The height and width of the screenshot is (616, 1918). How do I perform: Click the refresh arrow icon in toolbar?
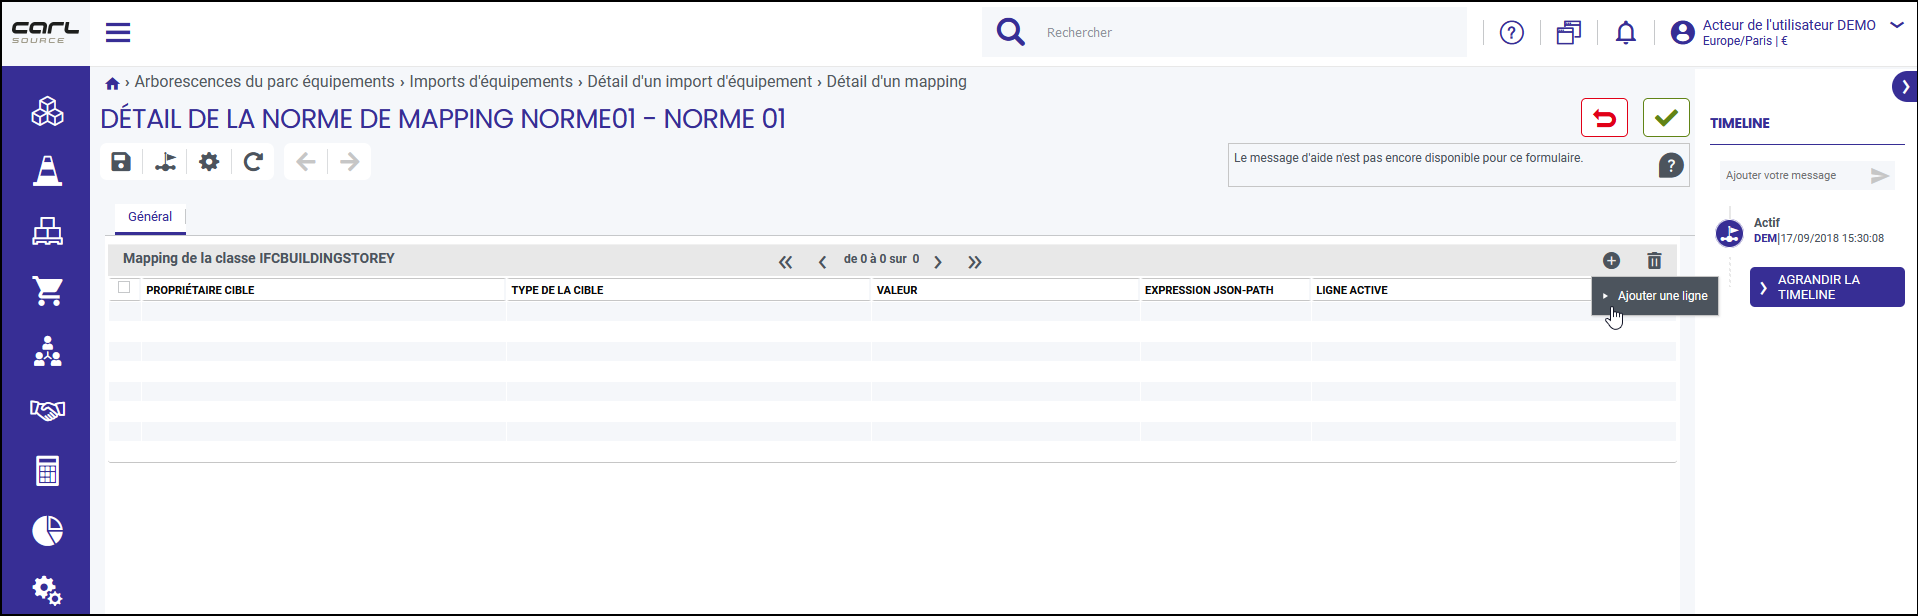tap(253, 162)
